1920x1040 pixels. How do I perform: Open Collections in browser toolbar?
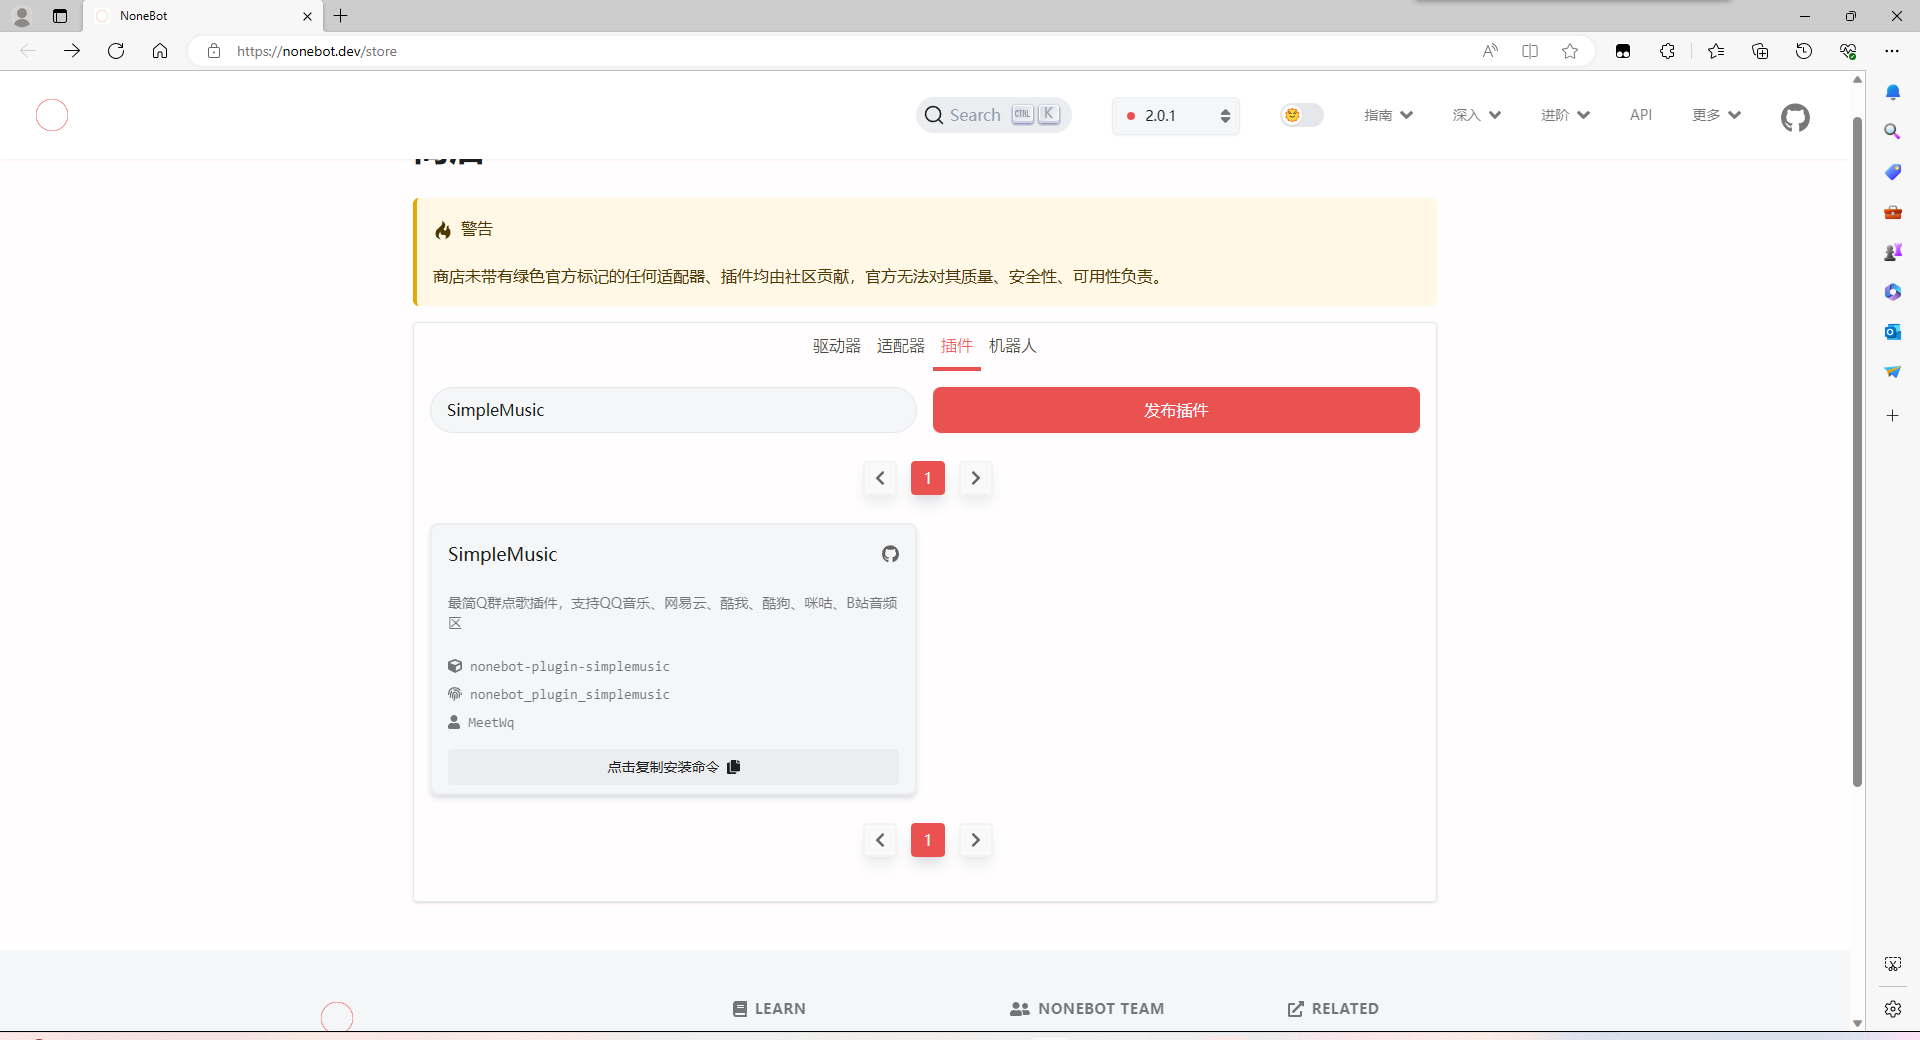pos(1760,51)
